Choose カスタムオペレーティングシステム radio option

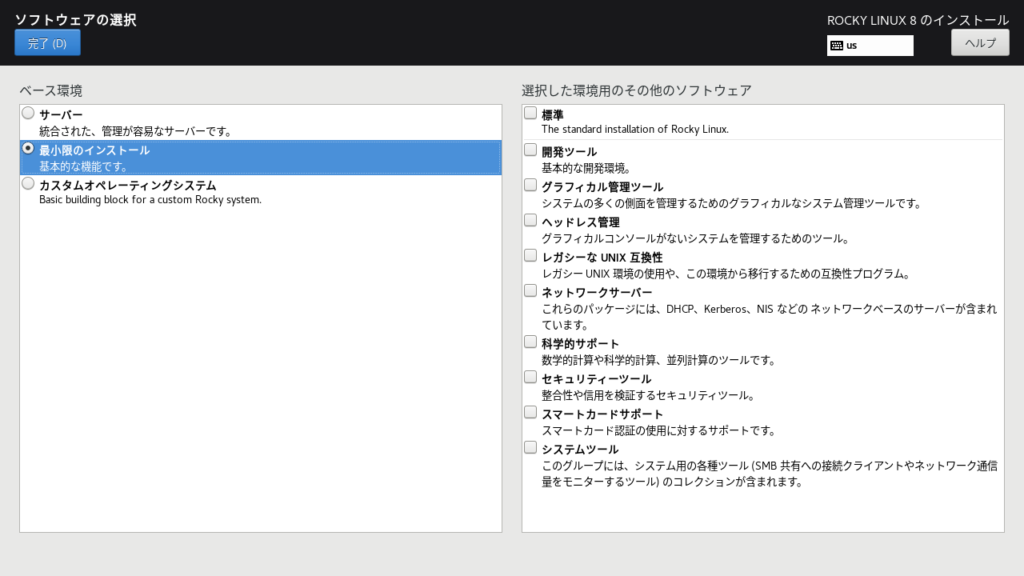tap(28, 184)
